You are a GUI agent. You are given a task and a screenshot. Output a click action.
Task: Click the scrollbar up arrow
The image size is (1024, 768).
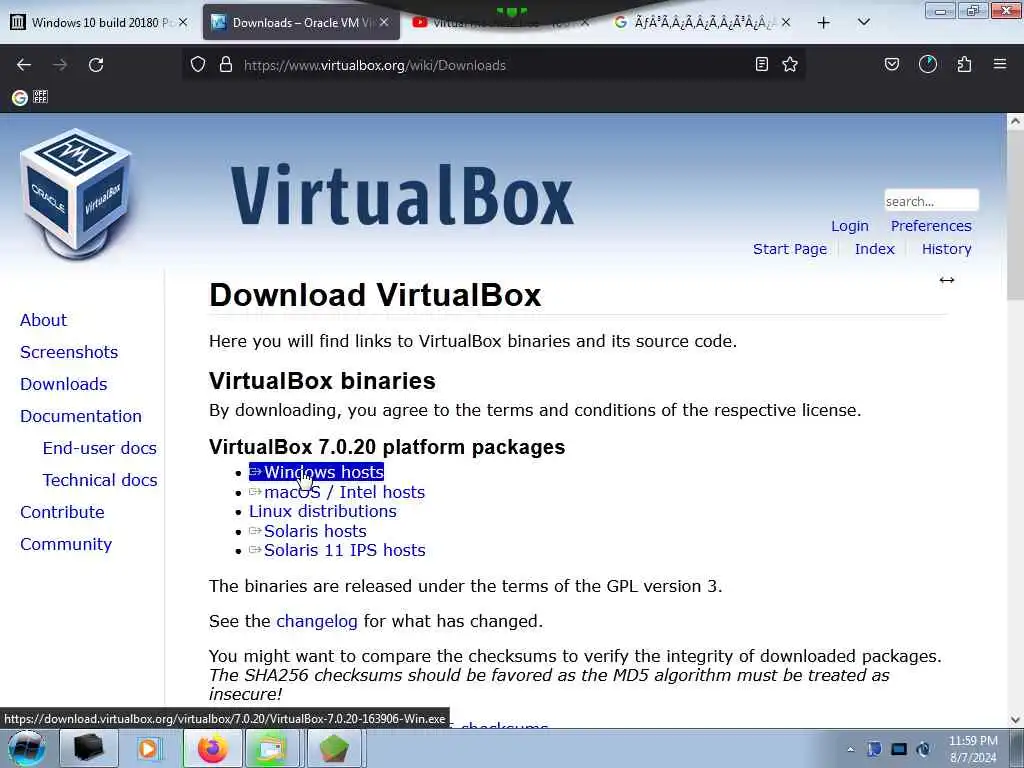click(x=1015, y=121)
